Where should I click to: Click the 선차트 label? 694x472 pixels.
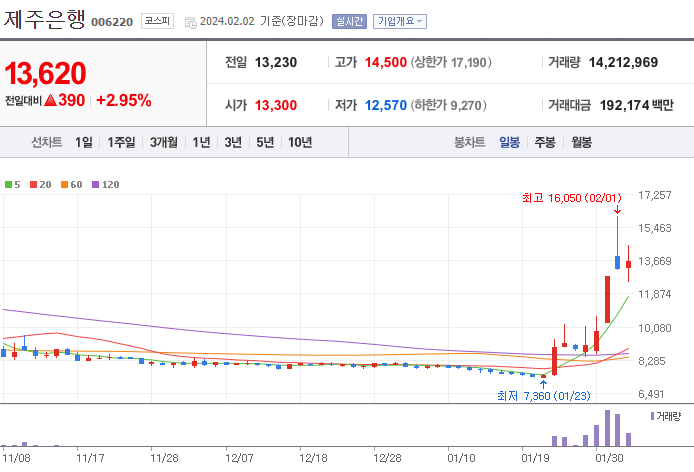[46, 142]
